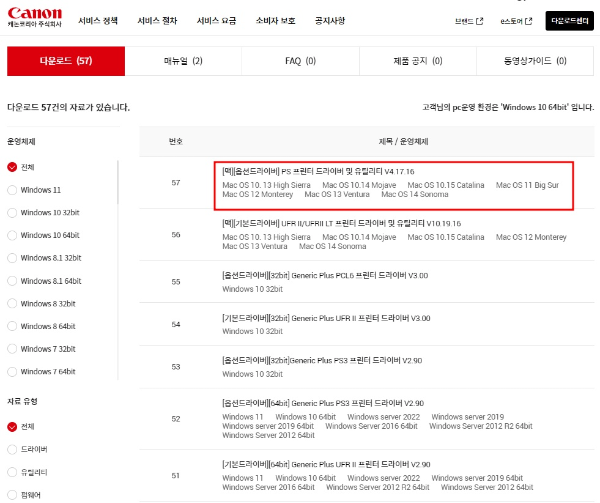Select the 전체 operating system radio

(x=12, y=167)
